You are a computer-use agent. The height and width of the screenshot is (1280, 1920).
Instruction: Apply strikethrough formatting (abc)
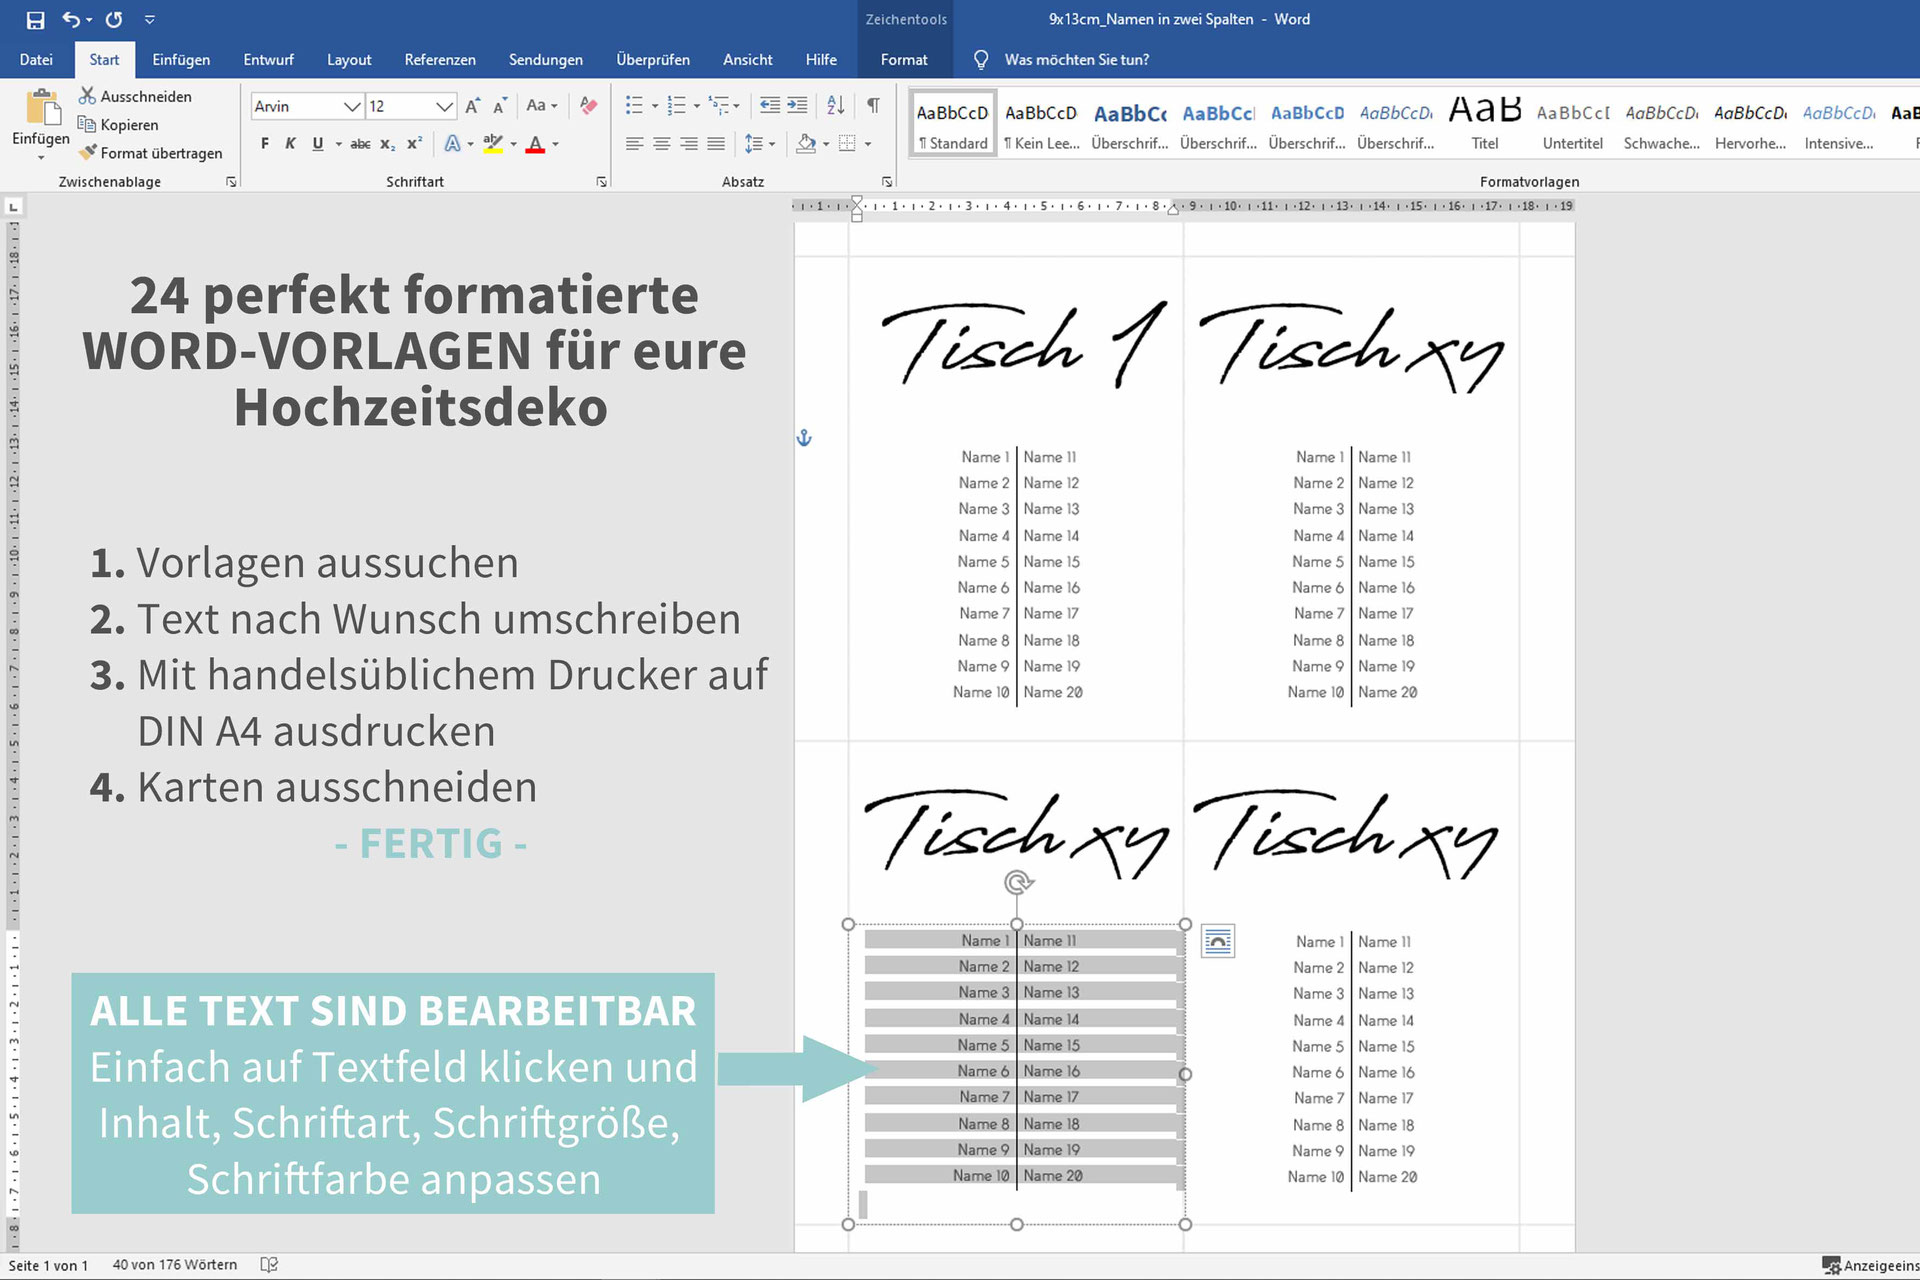click(360, 144)
